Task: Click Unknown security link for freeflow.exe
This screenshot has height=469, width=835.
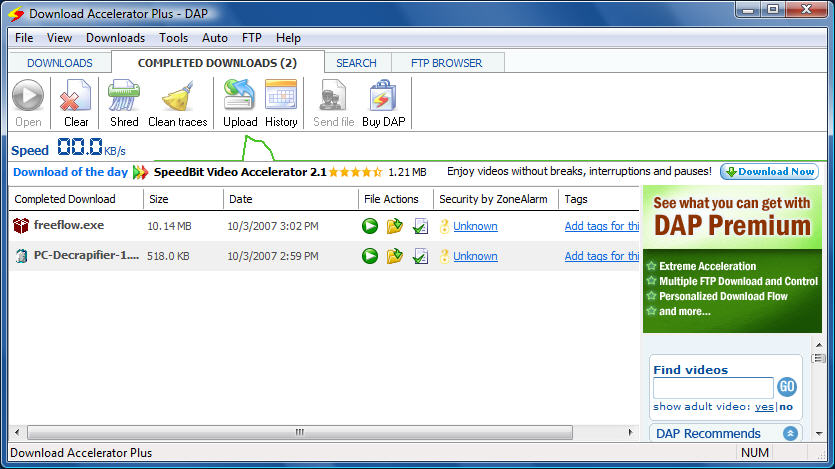Action: tap(476, 226)
